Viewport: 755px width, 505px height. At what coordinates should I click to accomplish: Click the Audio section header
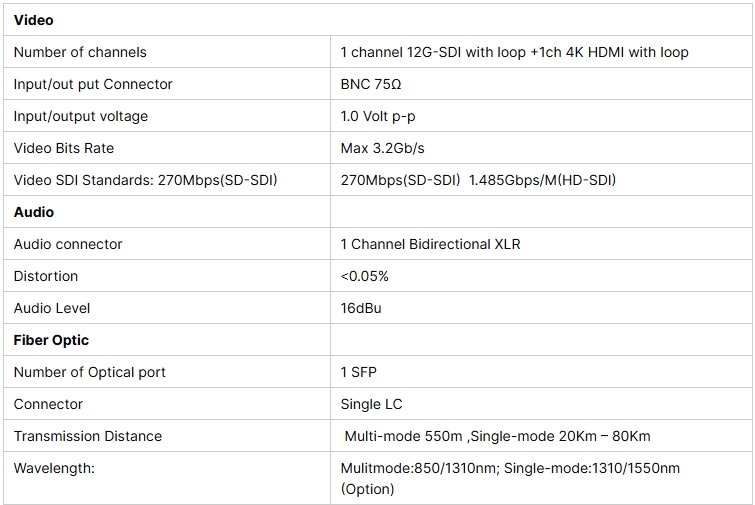[x=34, y=212]
